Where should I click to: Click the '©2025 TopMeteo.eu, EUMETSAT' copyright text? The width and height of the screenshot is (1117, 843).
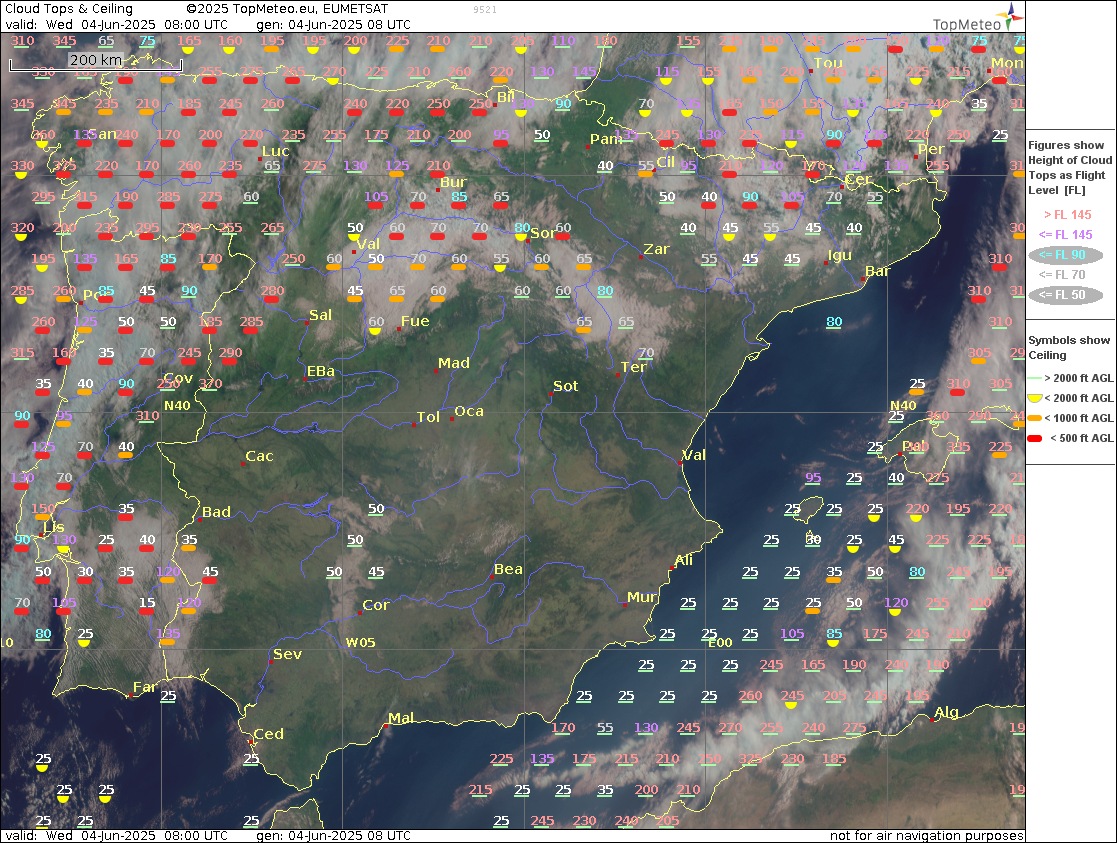point(287,9)
